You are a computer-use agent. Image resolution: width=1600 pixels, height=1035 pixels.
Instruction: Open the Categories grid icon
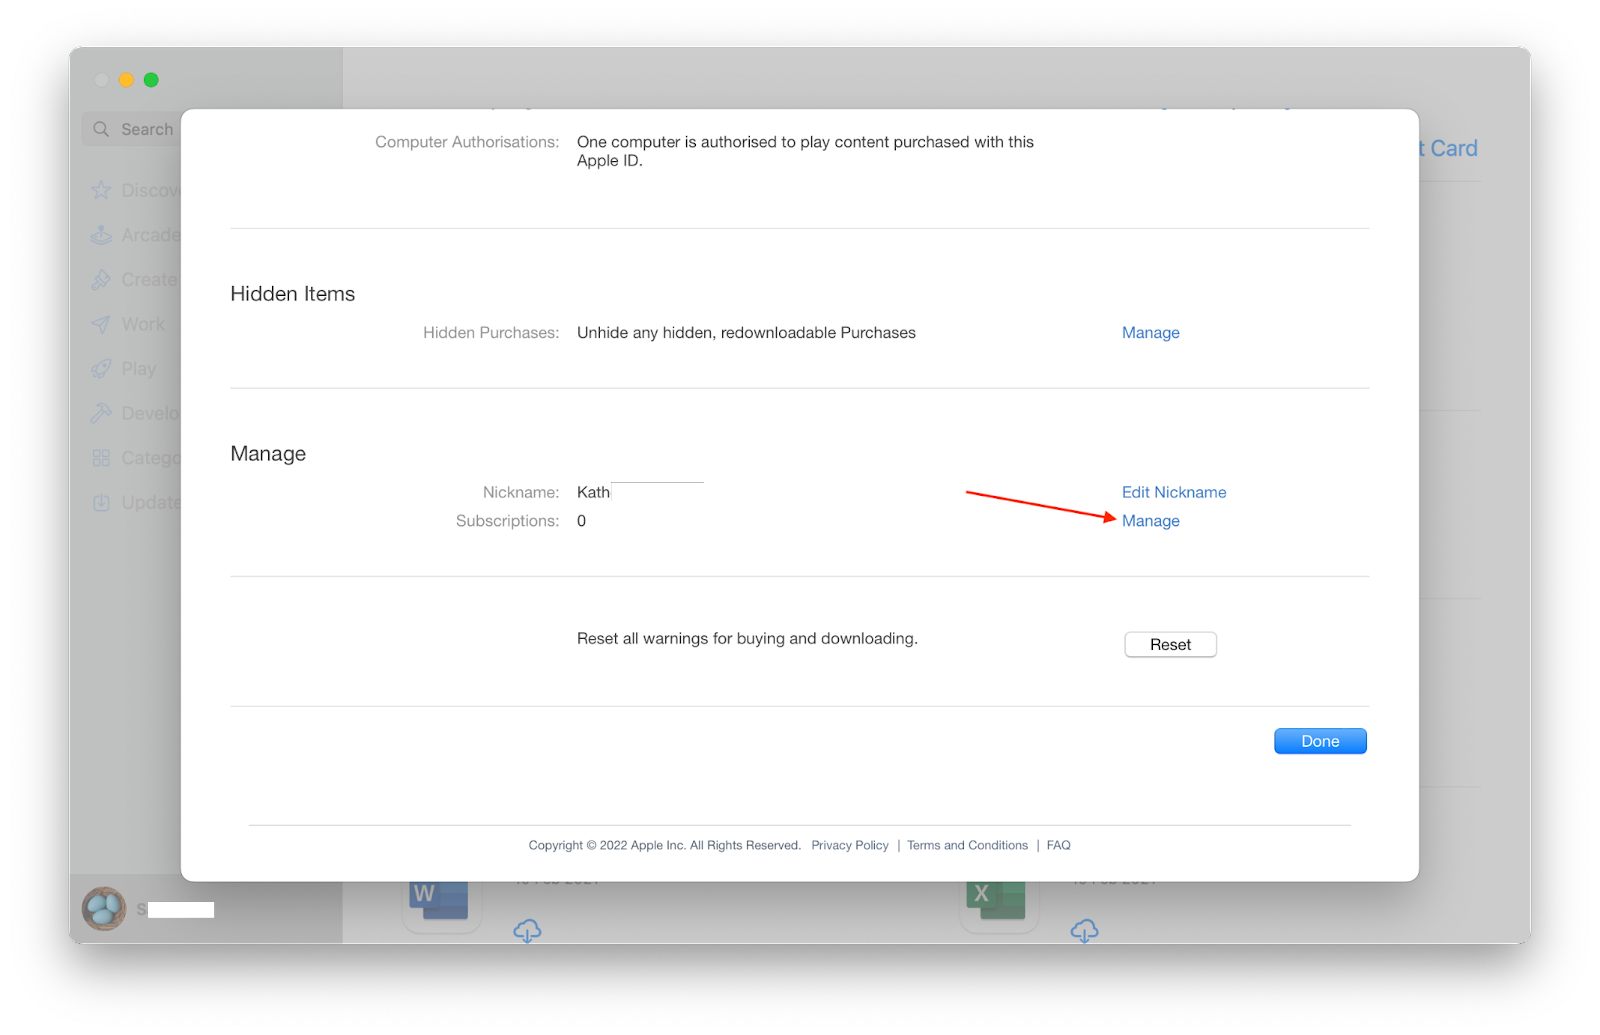pyautogui.click(x=102, y=457)
